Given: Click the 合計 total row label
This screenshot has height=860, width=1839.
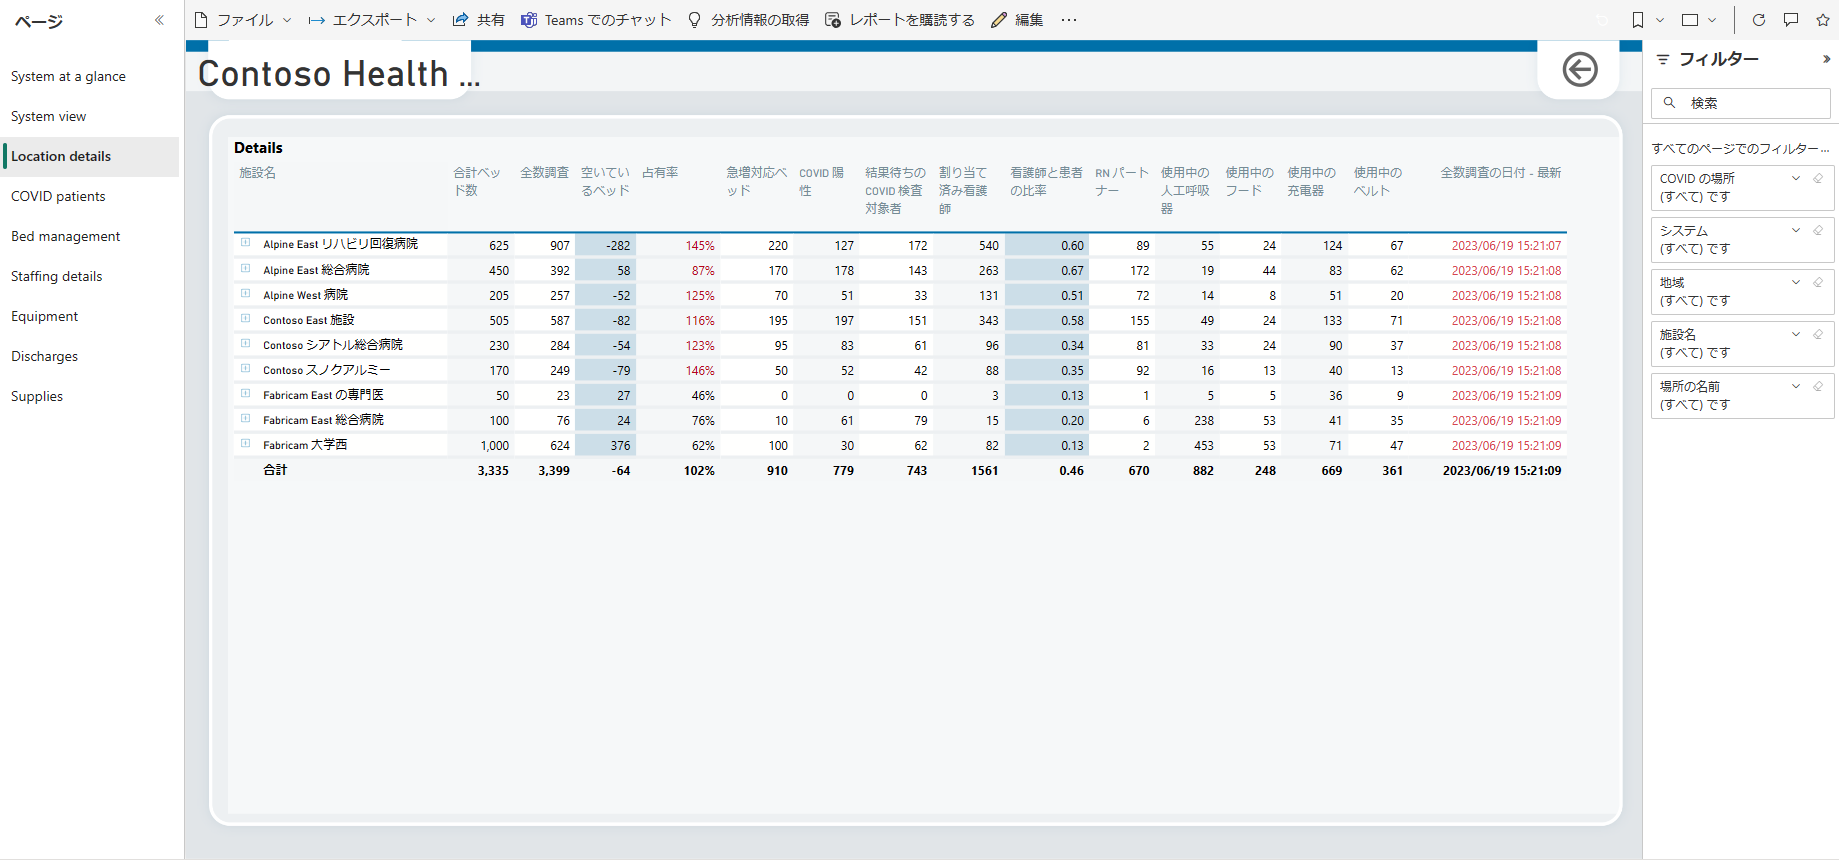Looking at the screenshot, I should click(x=275, y=470).
